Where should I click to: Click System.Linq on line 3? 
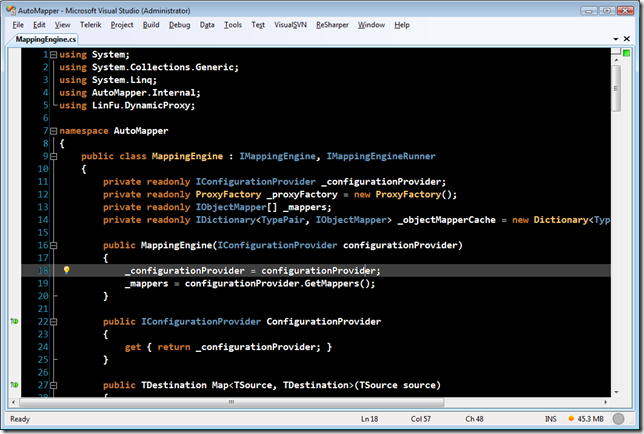pos(122,80)
